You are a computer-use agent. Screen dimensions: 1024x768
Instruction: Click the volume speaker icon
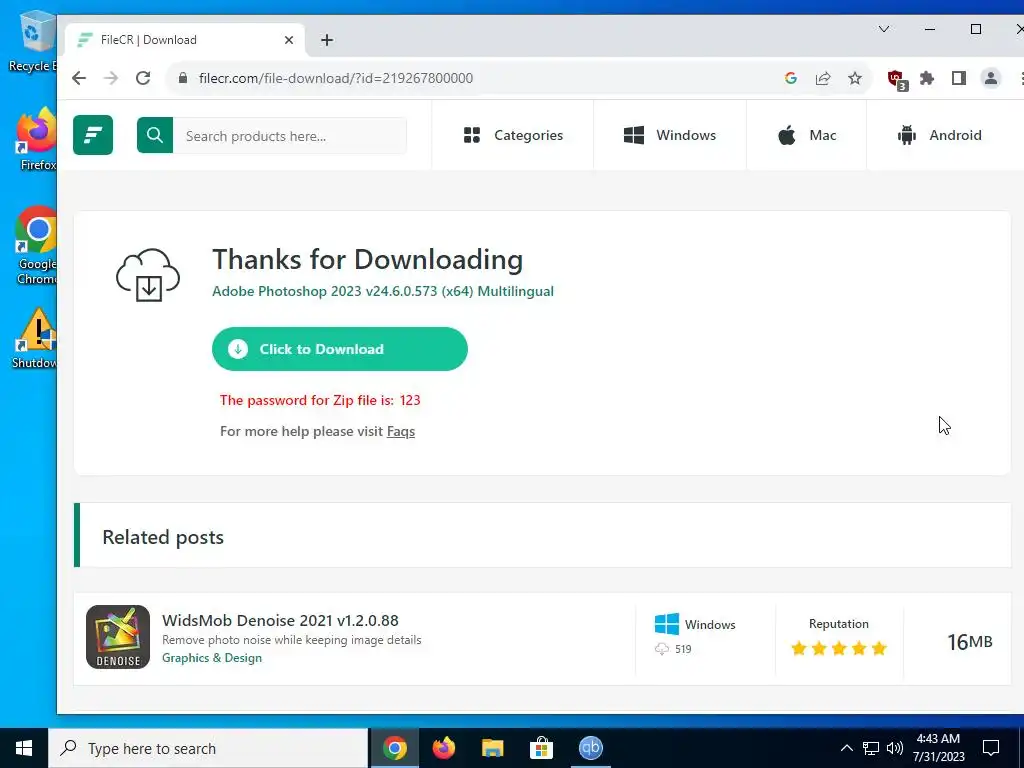click(895, 748)
